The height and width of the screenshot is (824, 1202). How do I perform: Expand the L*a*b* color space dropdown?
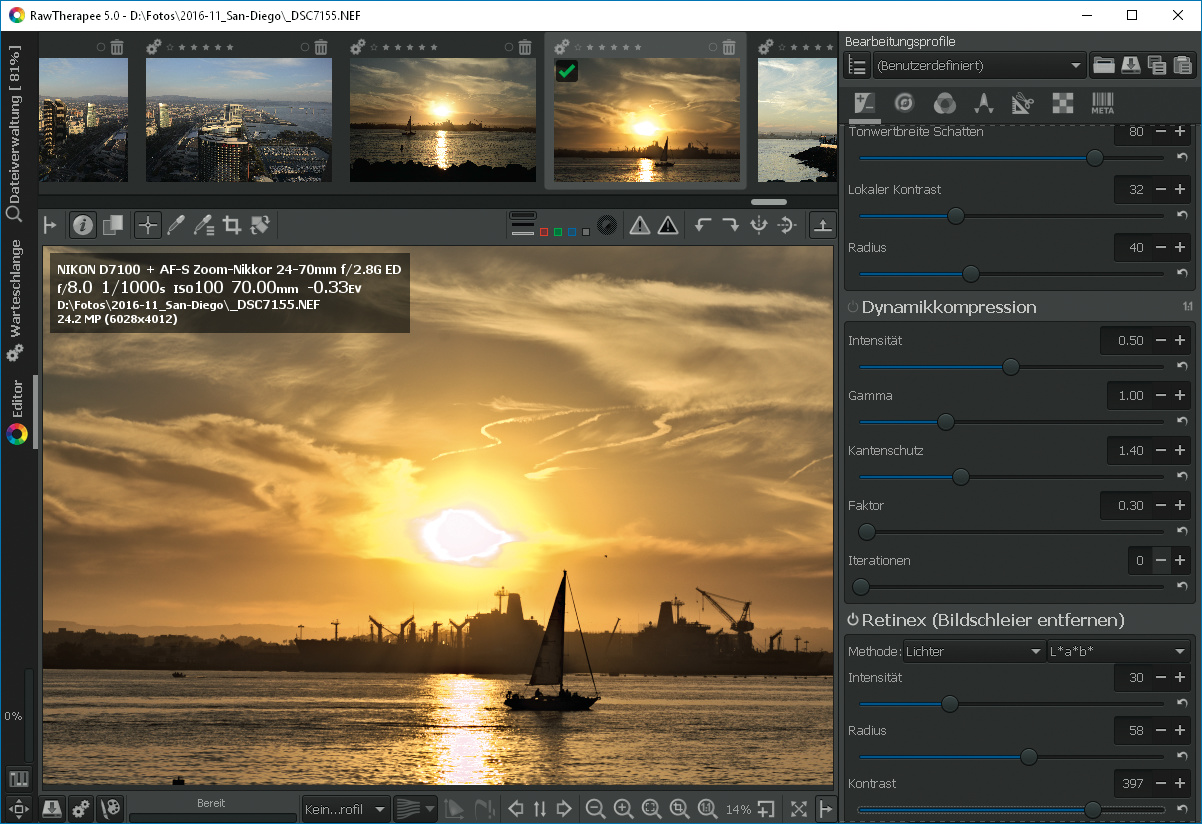point(1116,651)
